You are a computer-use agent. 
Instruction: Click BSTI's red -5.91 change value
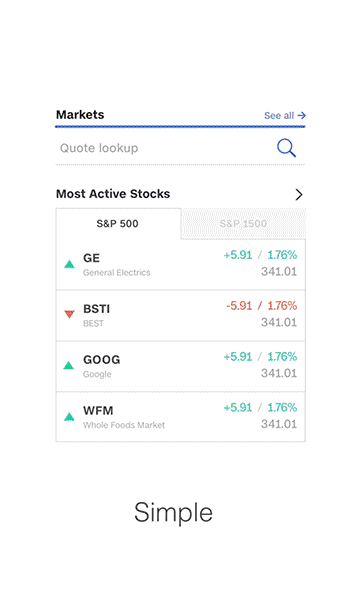pos(239,306)
